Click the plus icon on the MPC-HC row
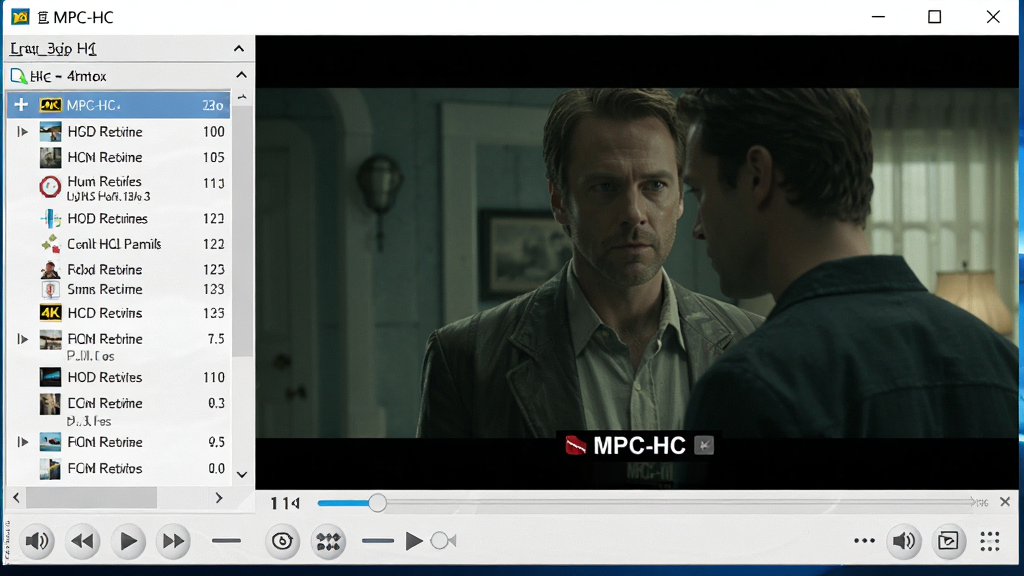Image resolution: width=1024 pixels, height=576 pixels. click(x=21, y=104)
